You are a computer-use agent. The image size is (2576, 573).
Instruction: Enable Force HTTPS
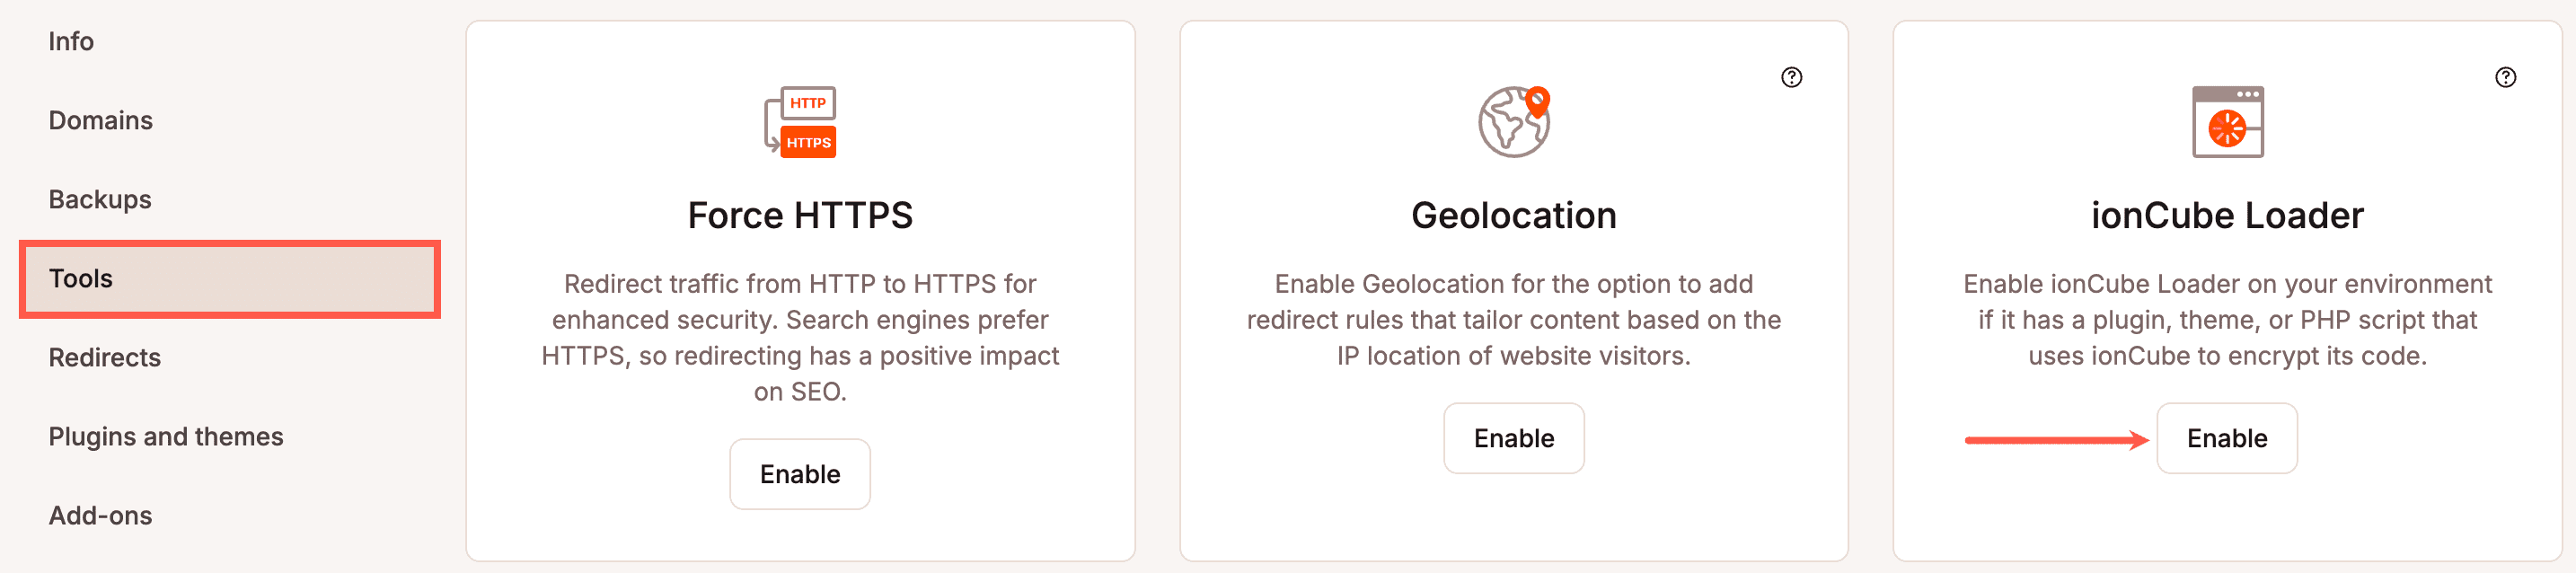(800, 474)
